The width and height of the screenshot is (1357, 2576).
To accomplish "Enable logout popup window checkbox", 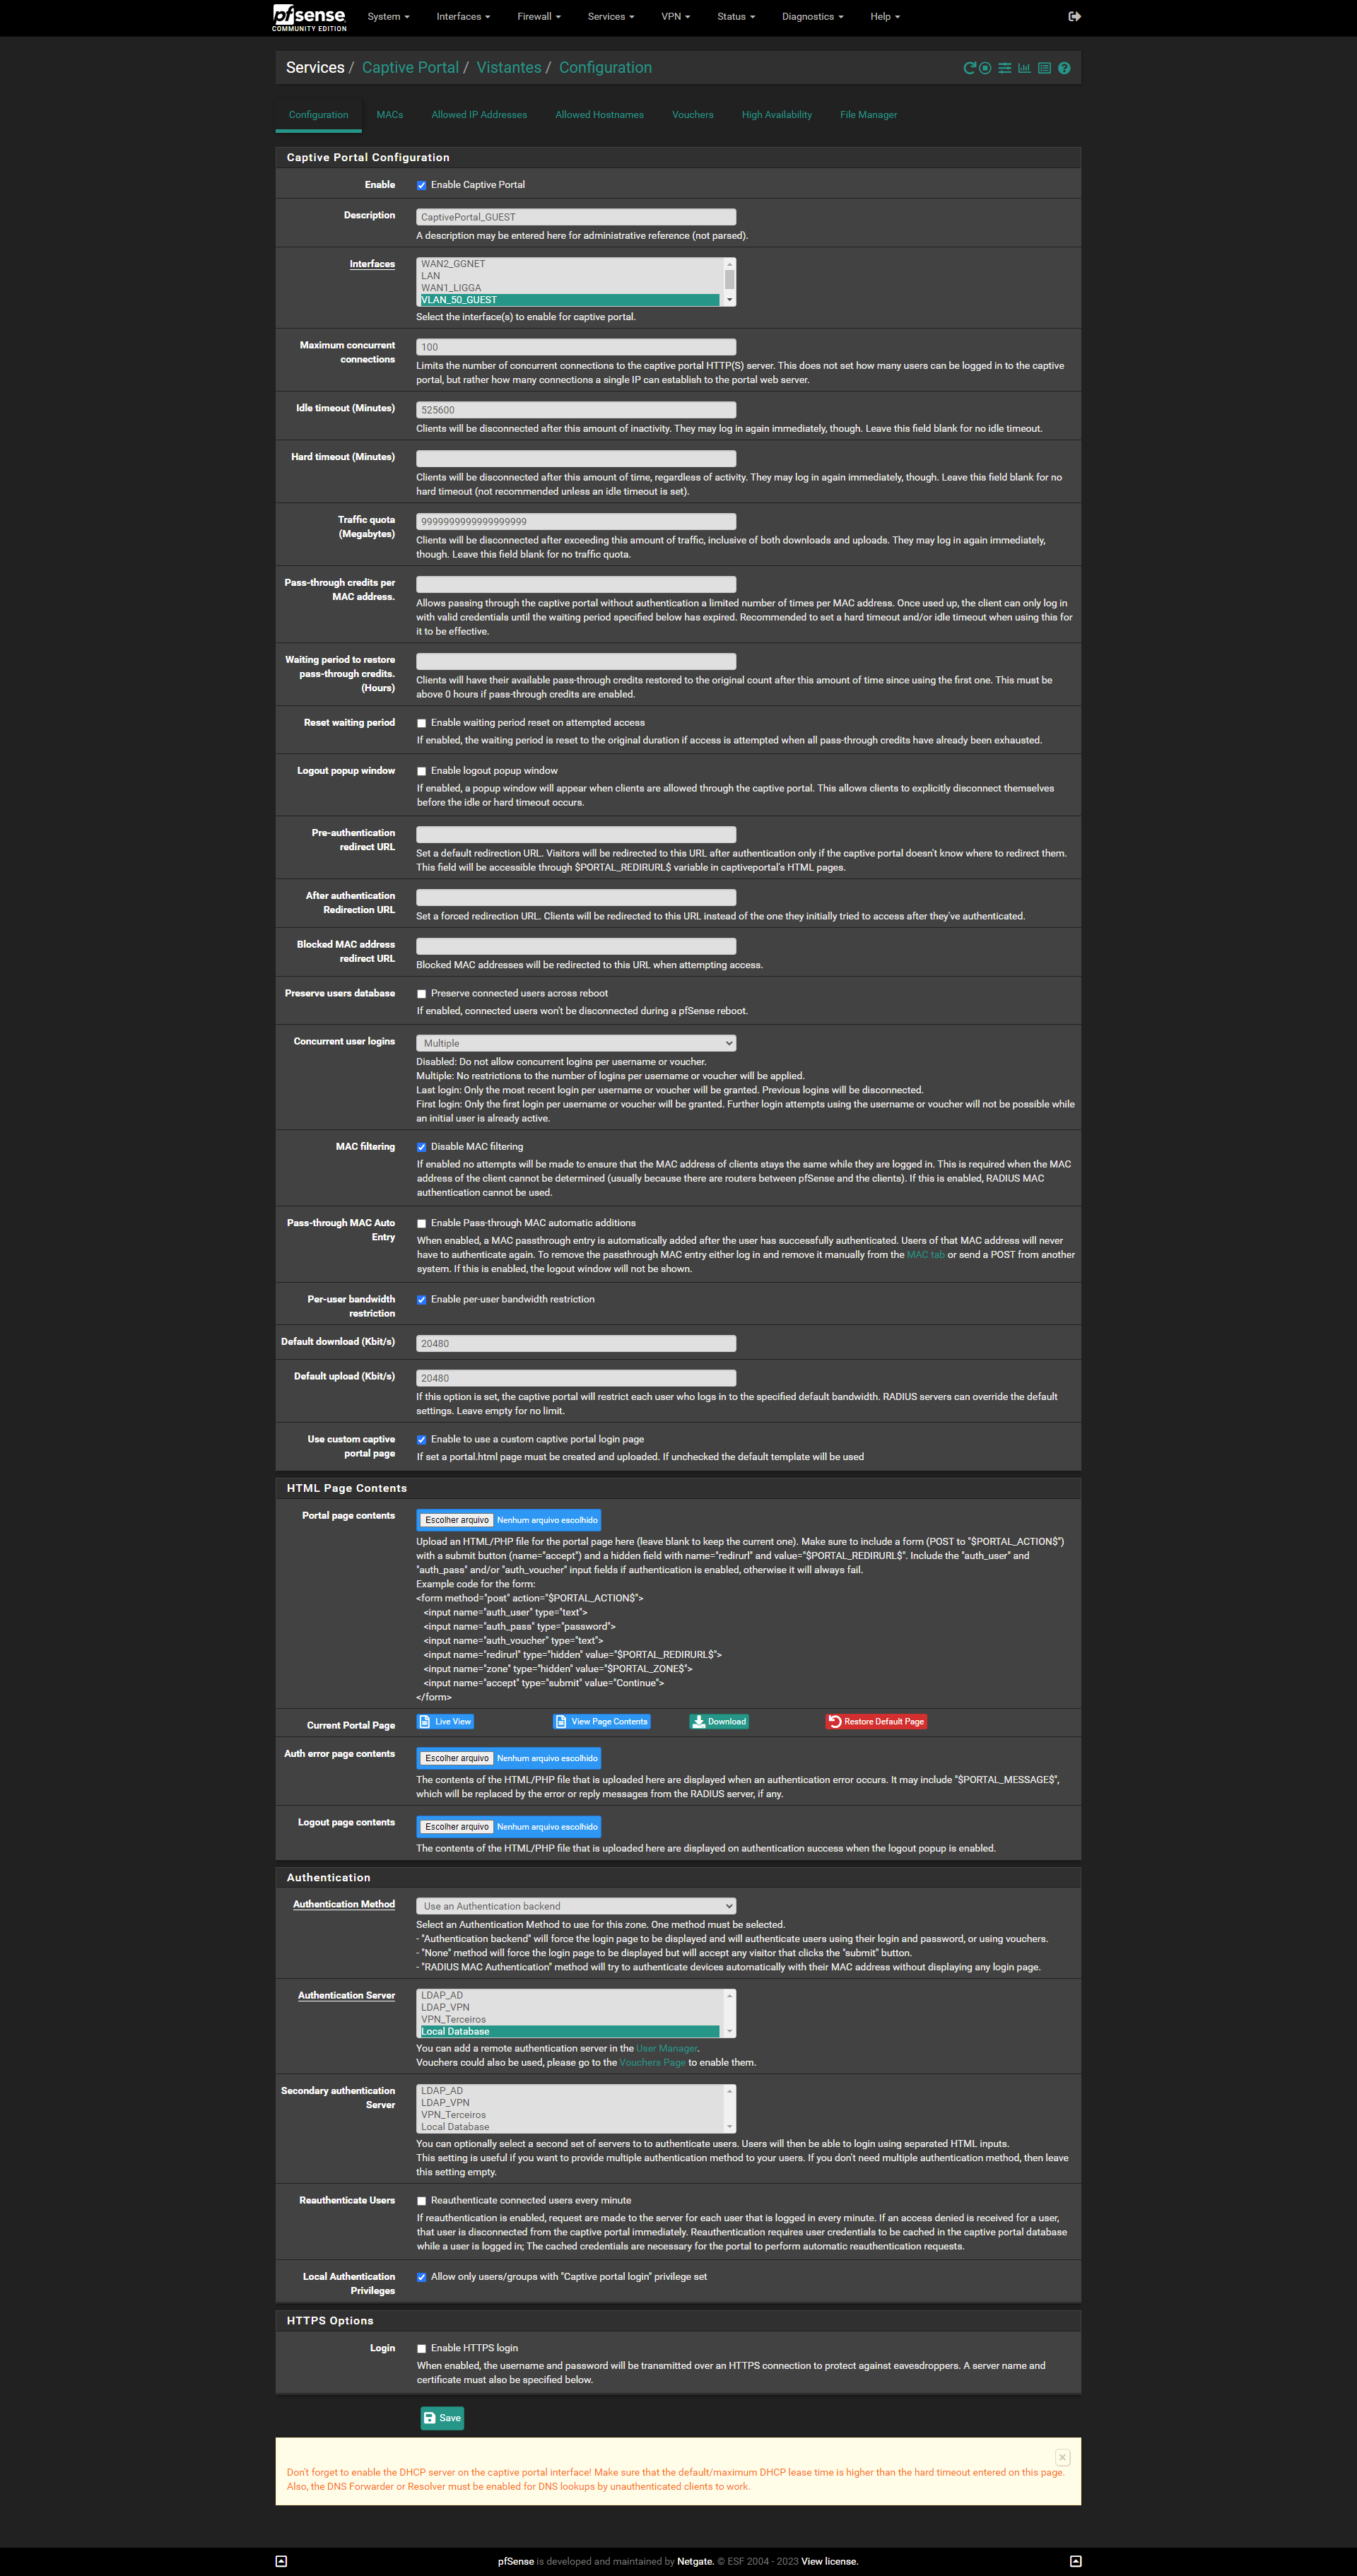I will click(x=421, y=771).
